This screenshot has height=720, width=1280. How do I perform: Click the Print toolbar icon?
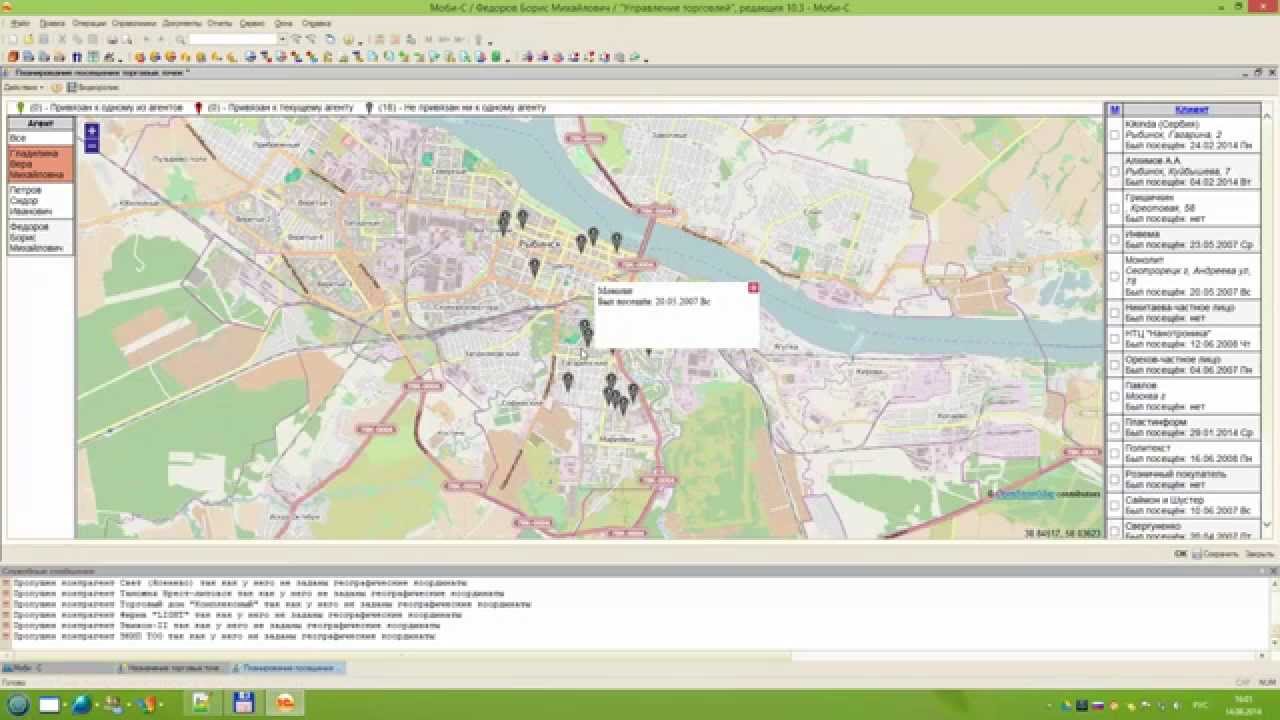[112, 40]
